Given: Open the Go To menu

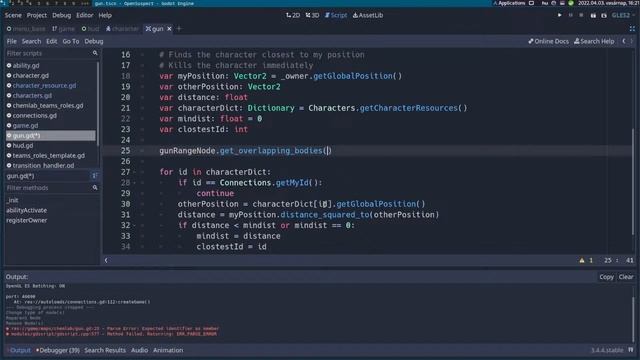Looking at the screenshot, I should (x=71, y=41).
